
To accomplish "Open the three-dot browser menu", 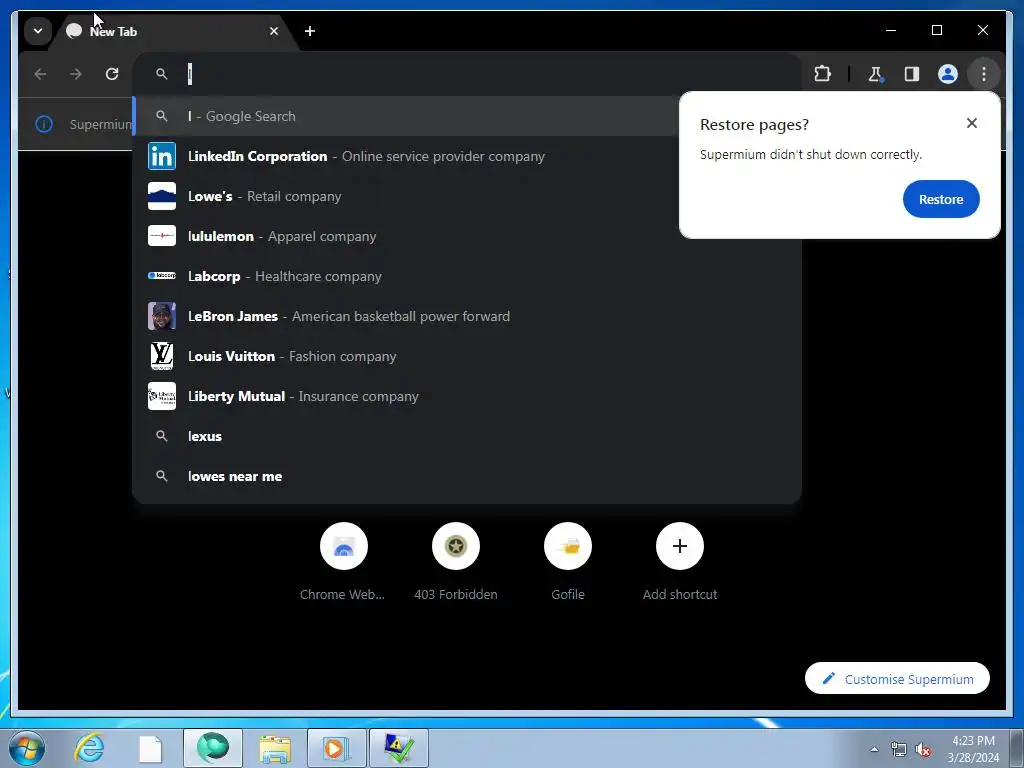I will click(x=984, y=74).
